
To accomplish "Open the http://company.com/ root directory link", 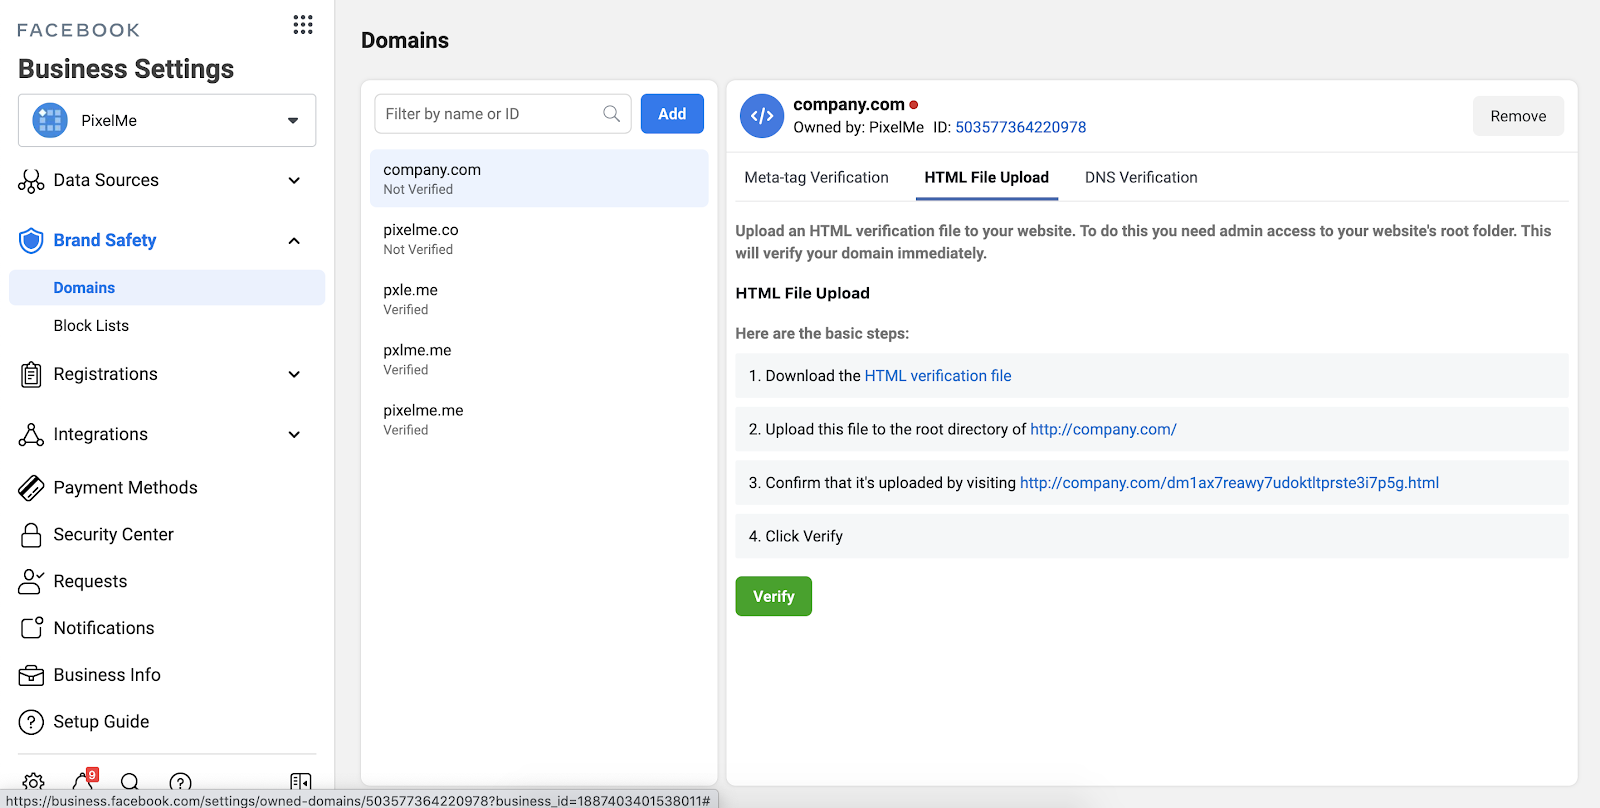I will [x=1103, y=429].
